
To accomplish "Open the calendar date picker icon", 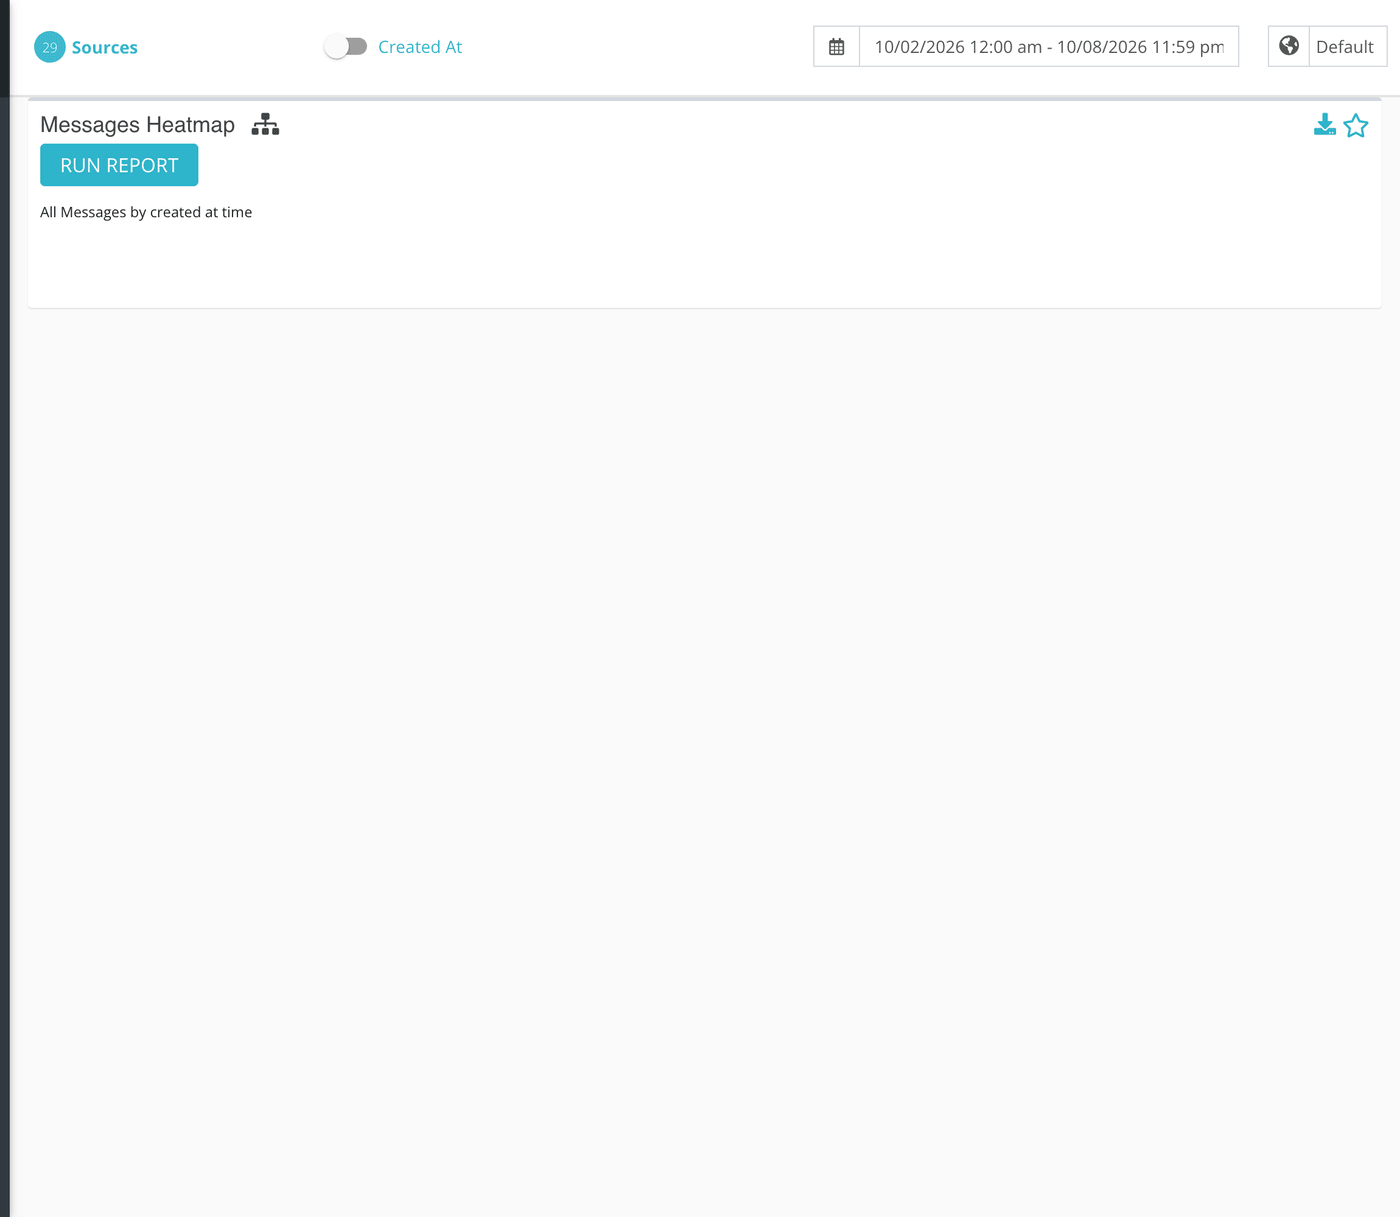I will point(837,47).
